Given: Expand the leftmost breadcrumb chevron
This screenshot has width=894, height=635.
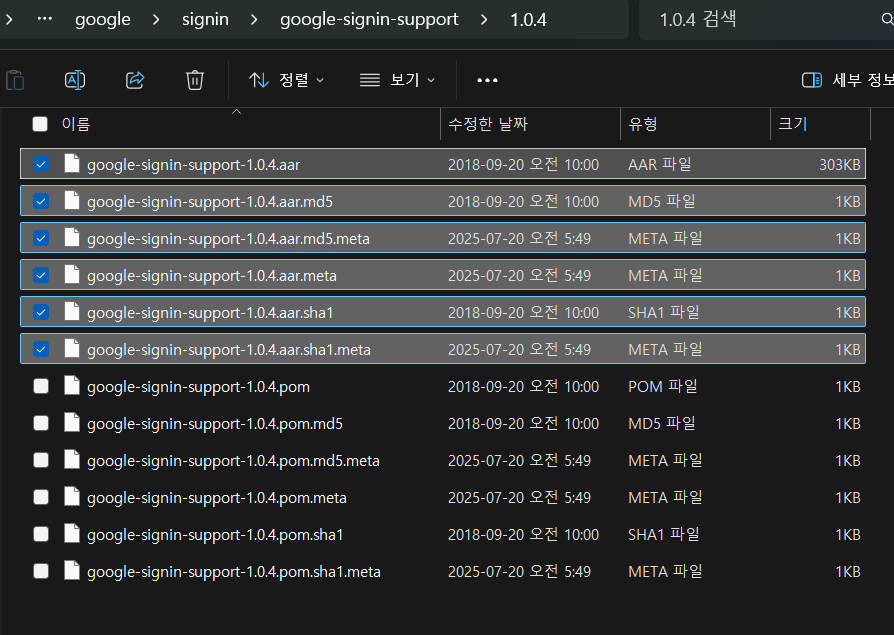Looking at the screenshot, I should (9, 20).
